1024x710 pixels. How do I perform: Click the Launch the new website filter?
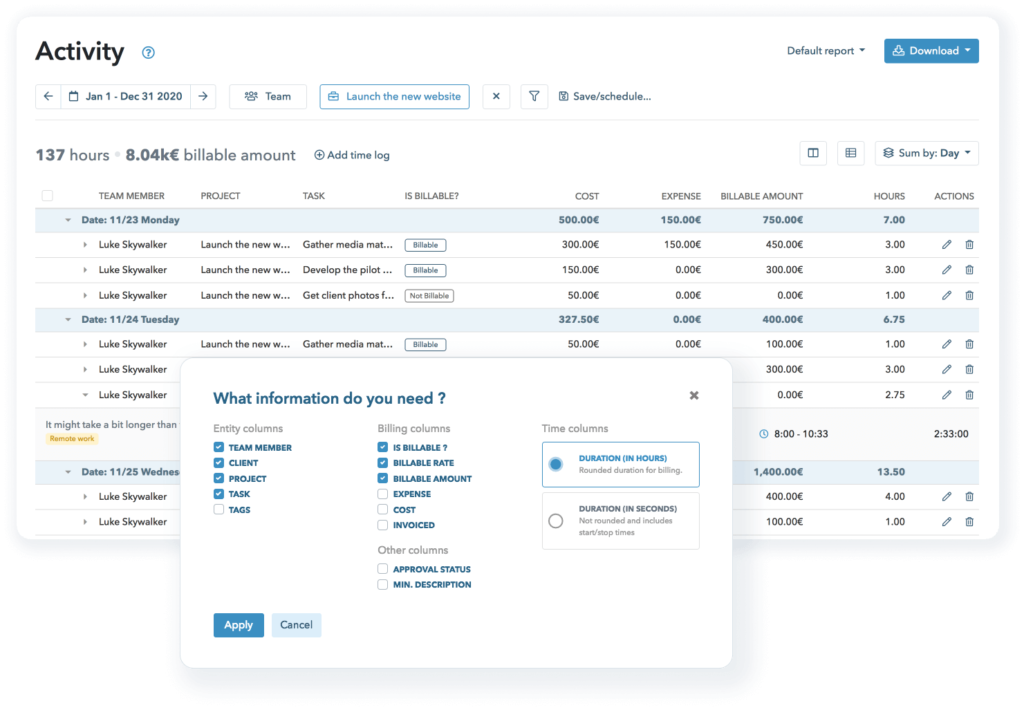[x=394, y=97]
